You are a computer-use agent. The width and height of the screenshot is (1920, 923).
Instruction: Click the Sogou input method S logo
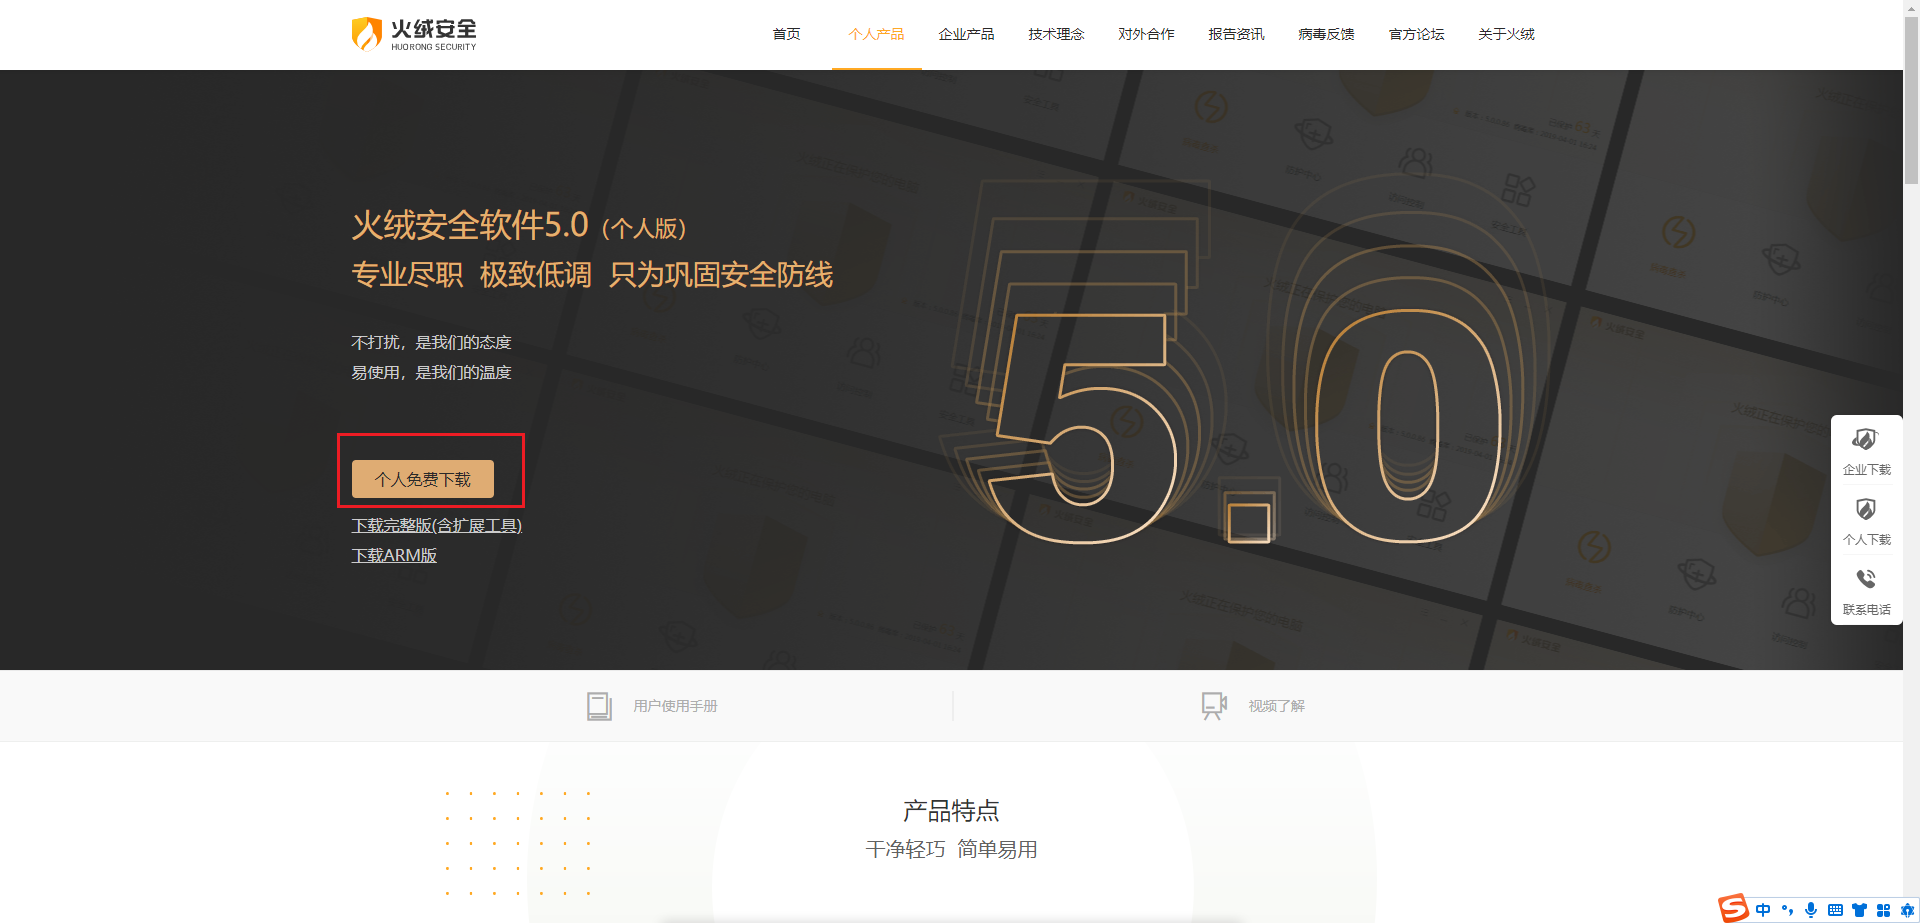[1733, 908]
